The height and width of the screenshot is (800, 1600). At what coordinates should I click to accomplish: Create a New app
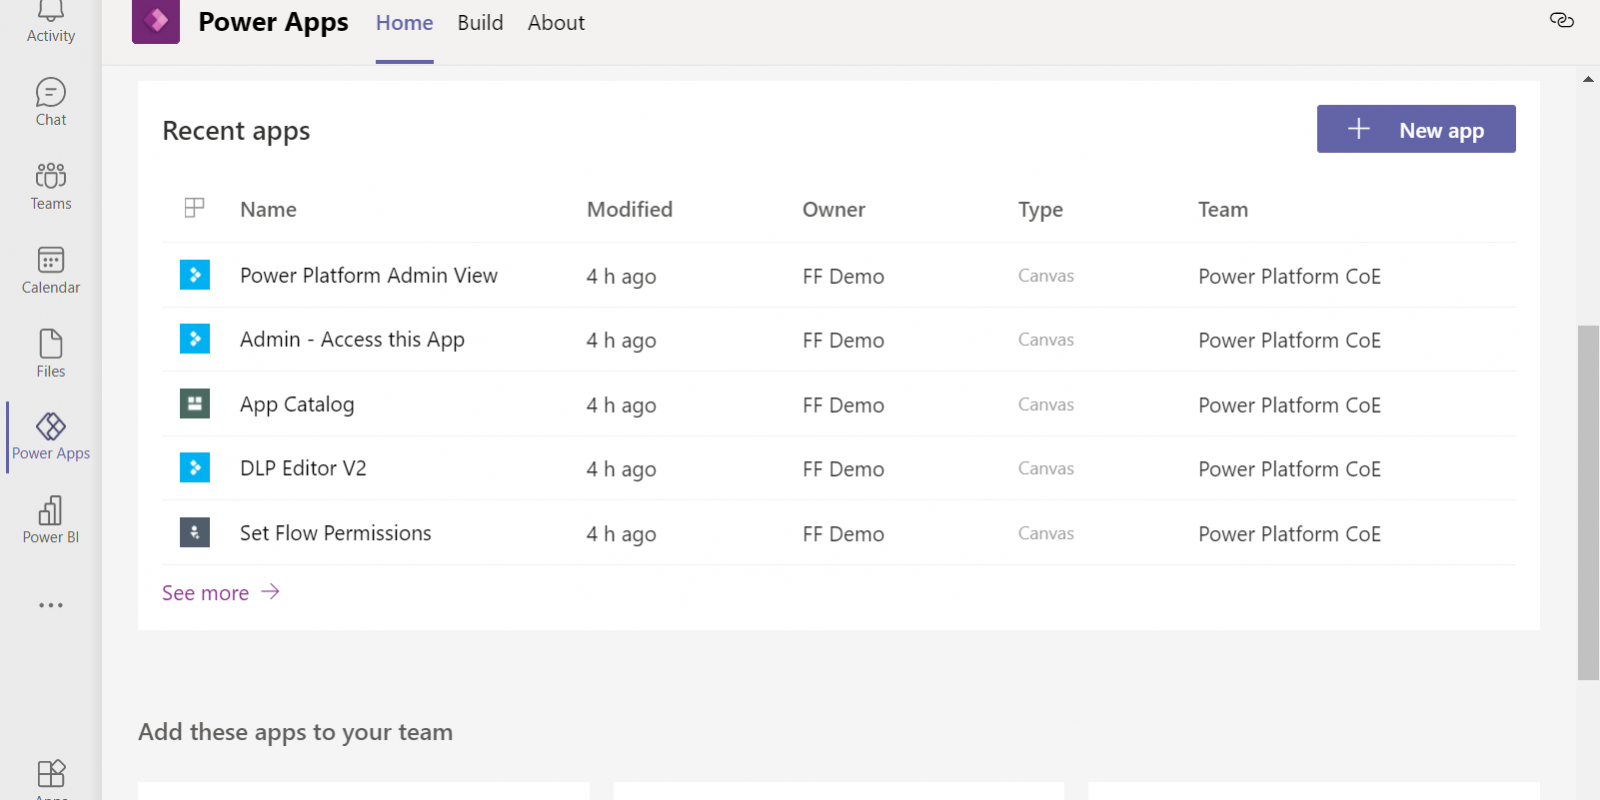coord(1416,129)
